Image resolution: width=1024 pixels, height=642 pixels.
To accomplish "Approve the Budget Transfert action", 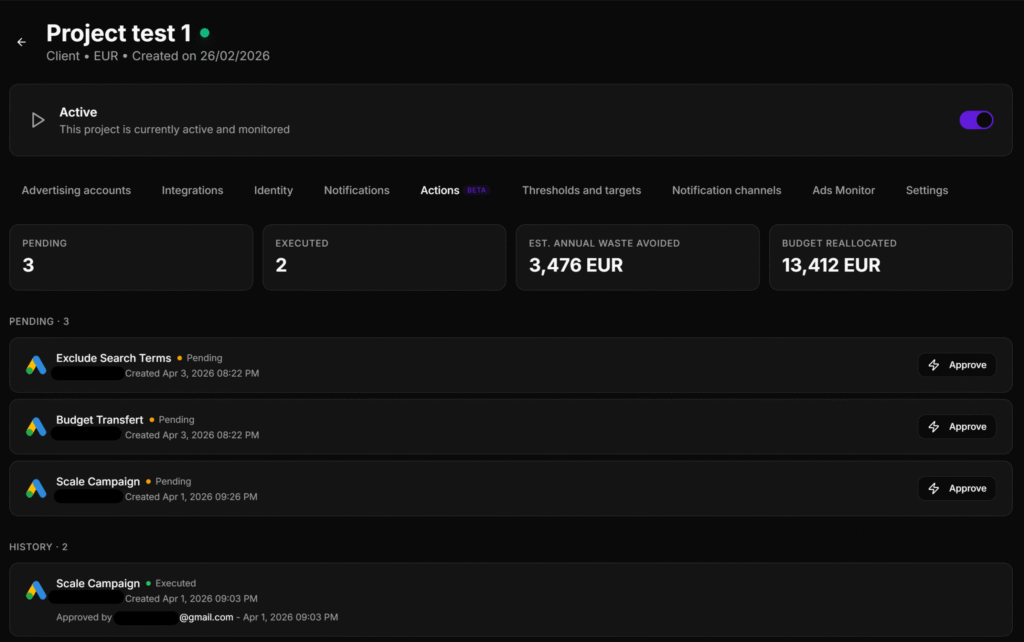I will pyautogui.click(x=956, y=427).
